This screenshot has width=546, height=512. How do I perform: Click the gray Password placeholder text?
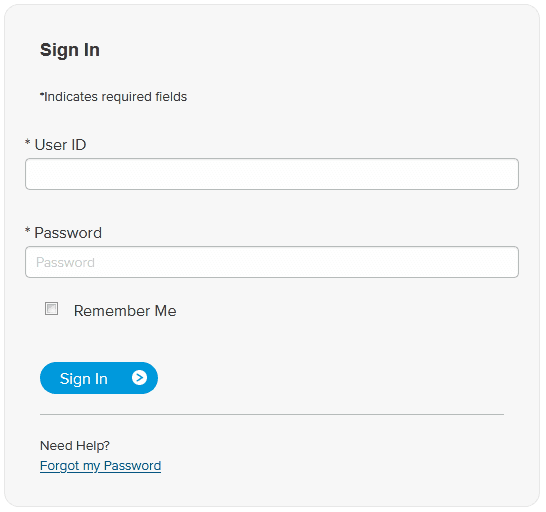(x=65, y=262)
